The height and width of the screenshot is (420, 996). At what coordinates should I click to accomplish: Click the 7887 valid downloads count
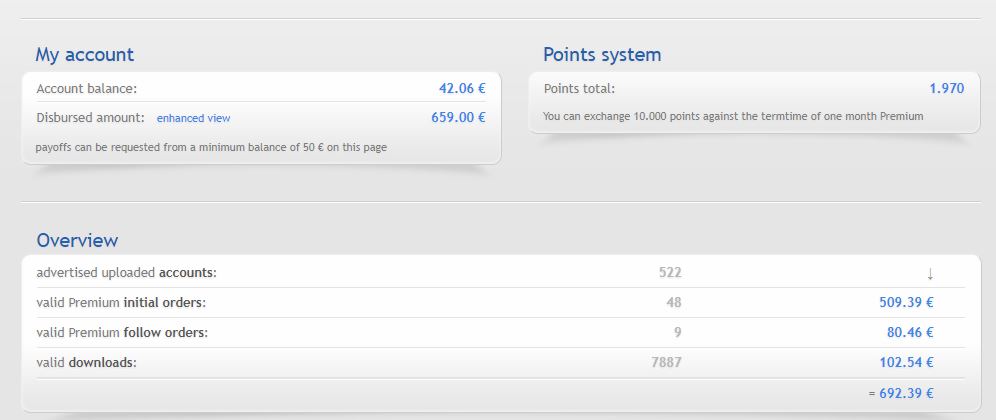(666, 362)
